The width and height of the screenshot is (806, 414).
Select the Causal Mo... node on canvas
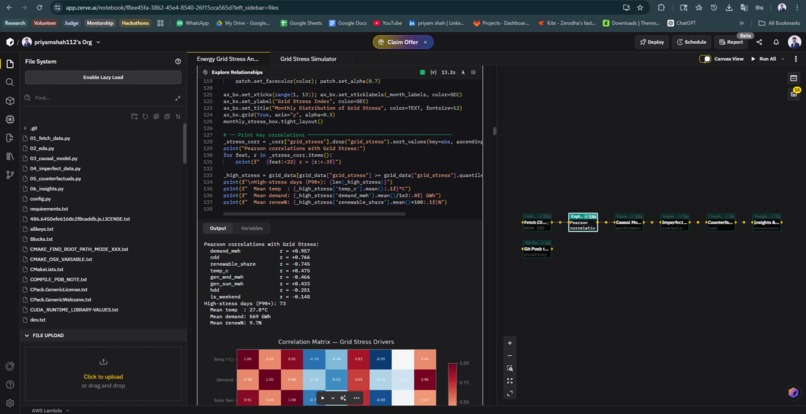pos(629,223)
